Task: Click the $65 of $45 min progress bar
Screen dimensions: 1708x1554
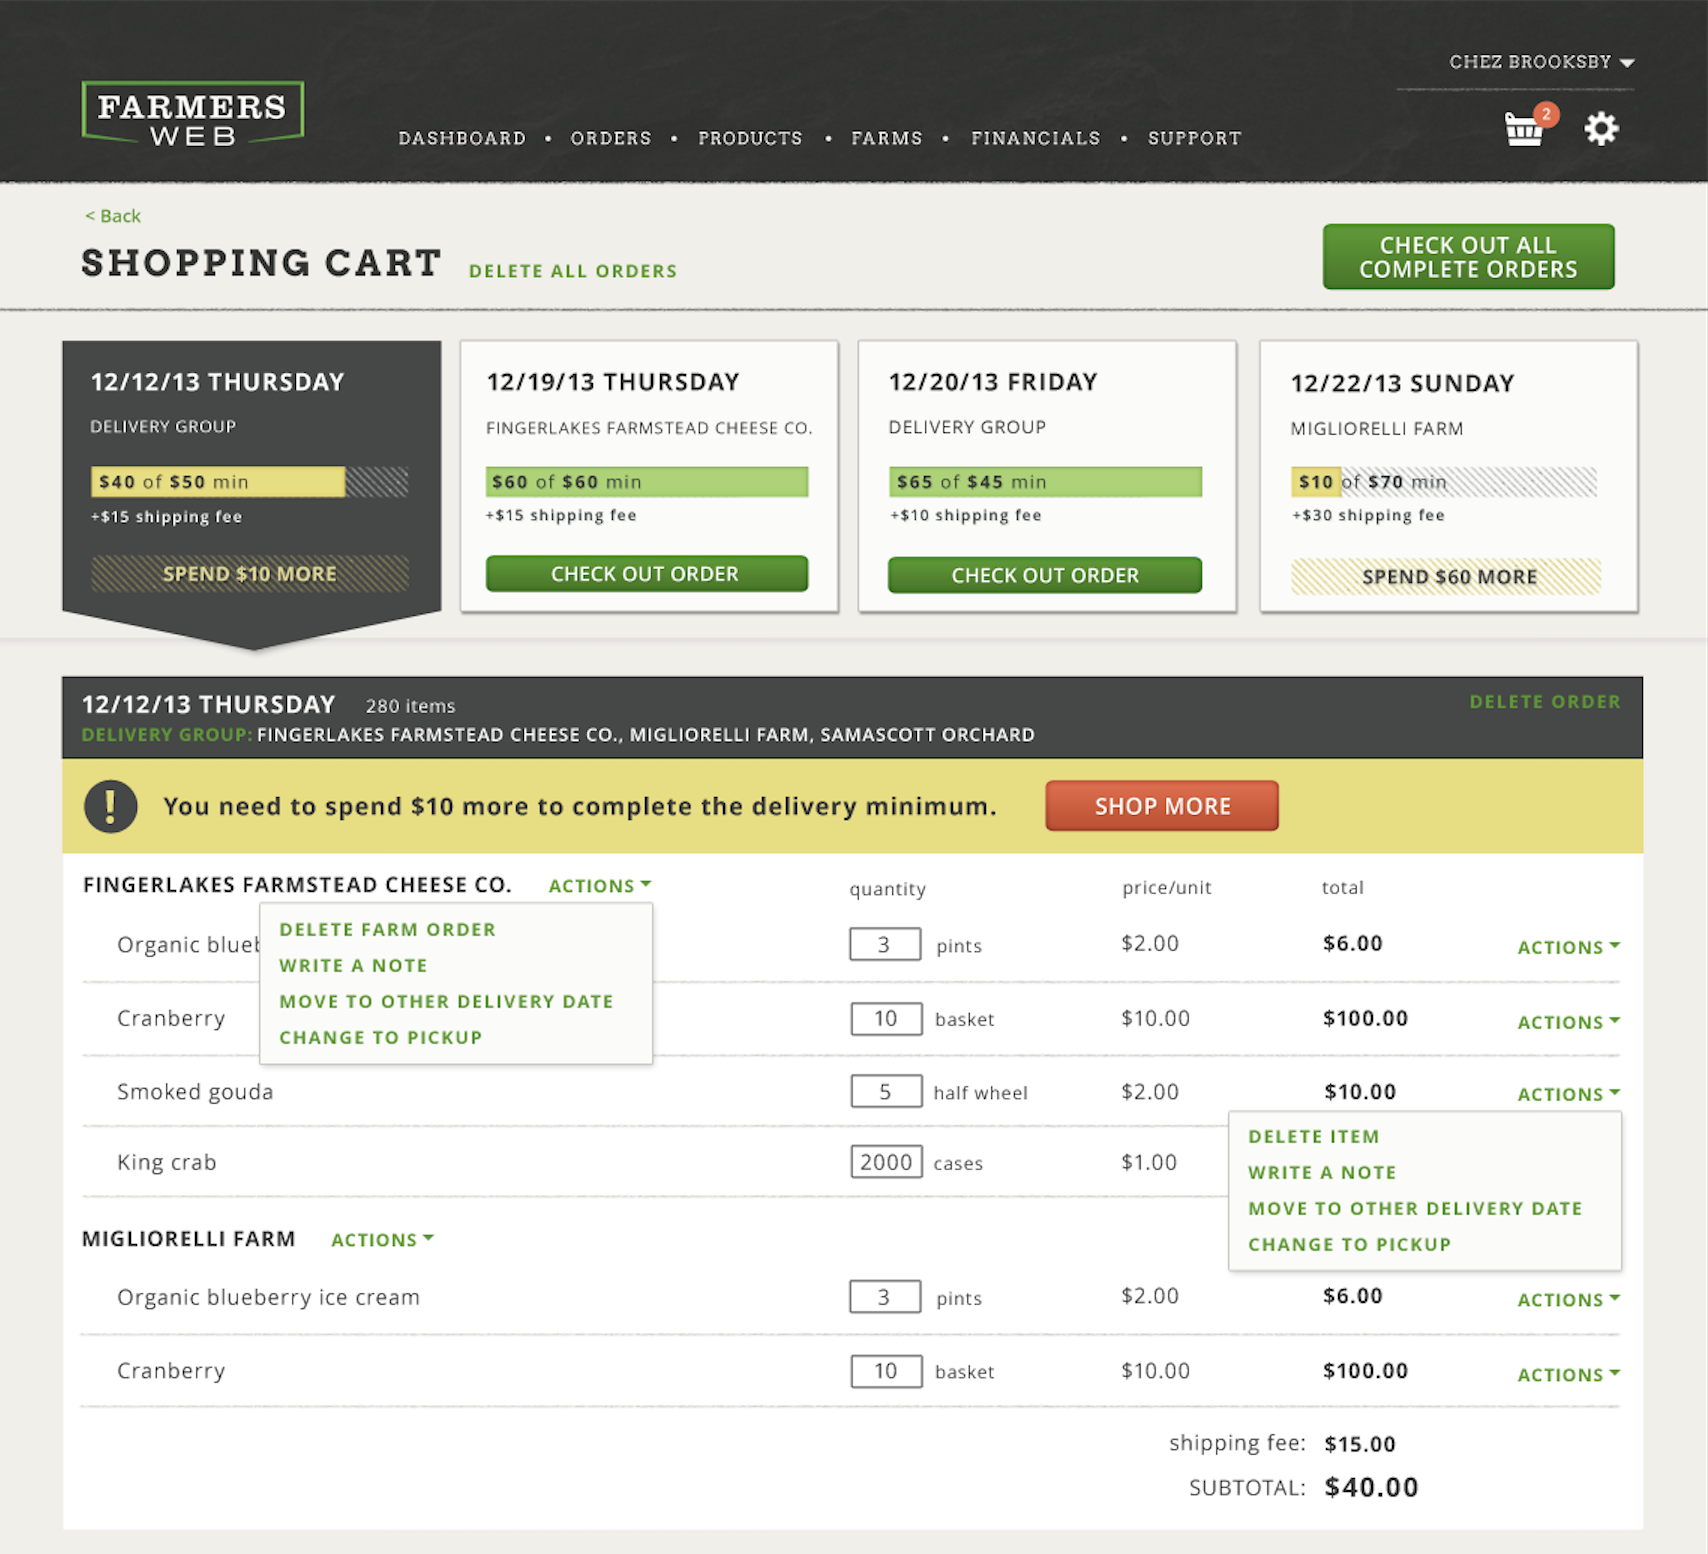Action: 1045,482
